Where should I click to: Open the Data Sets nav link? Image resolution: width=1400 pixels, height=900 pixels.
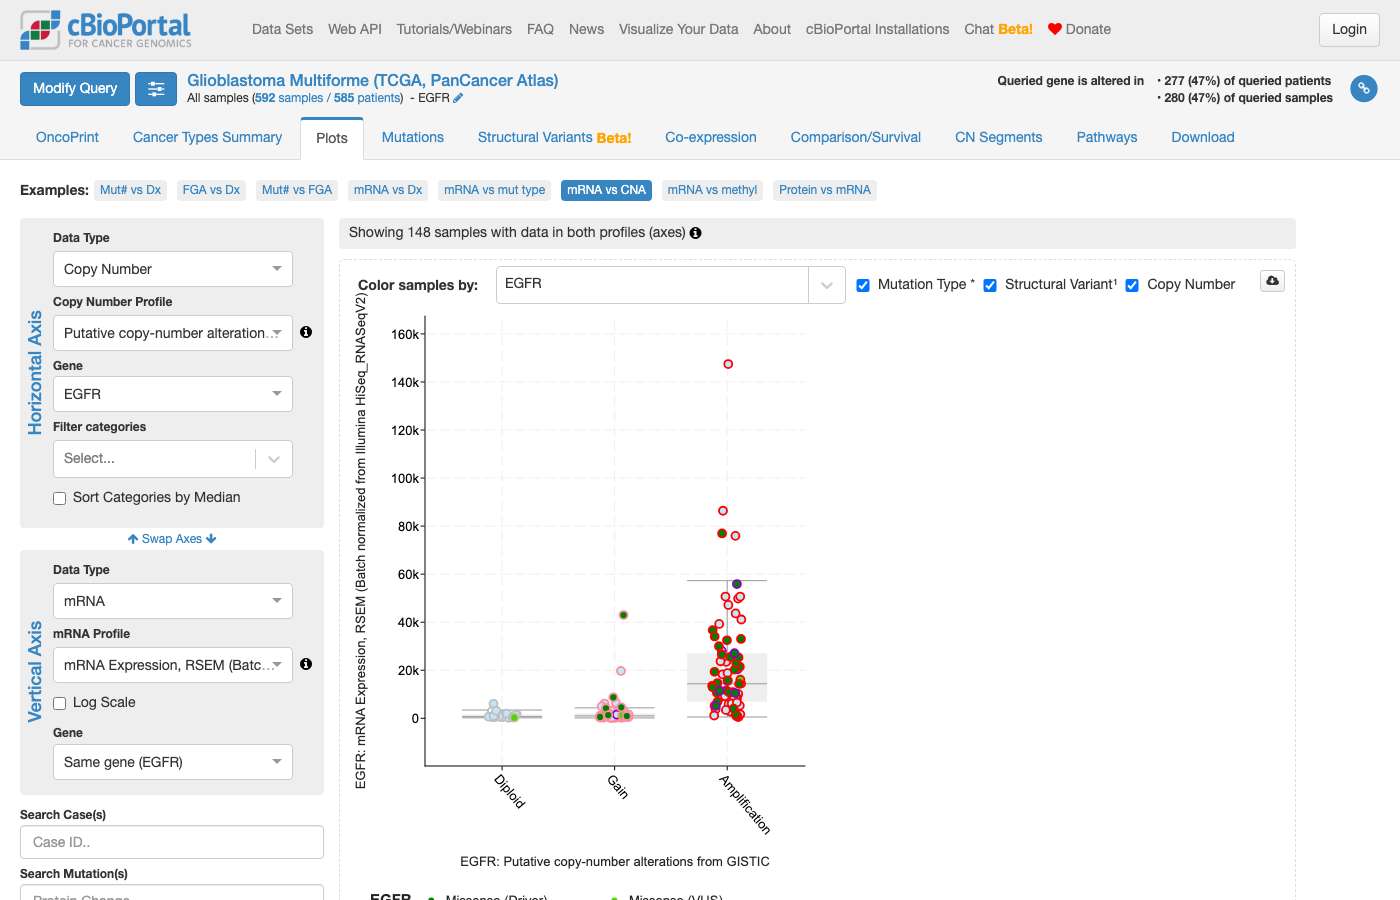tap(282, 29)
